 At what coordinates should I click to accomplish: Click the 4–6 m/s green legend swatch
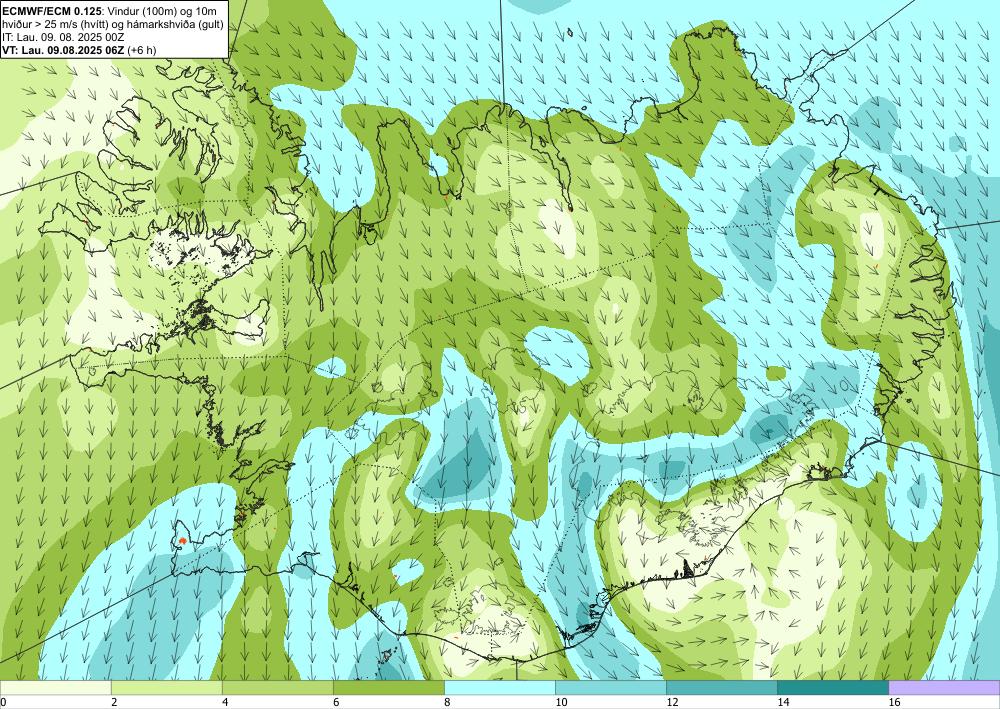pyautogui.click(x=277, y=688)
